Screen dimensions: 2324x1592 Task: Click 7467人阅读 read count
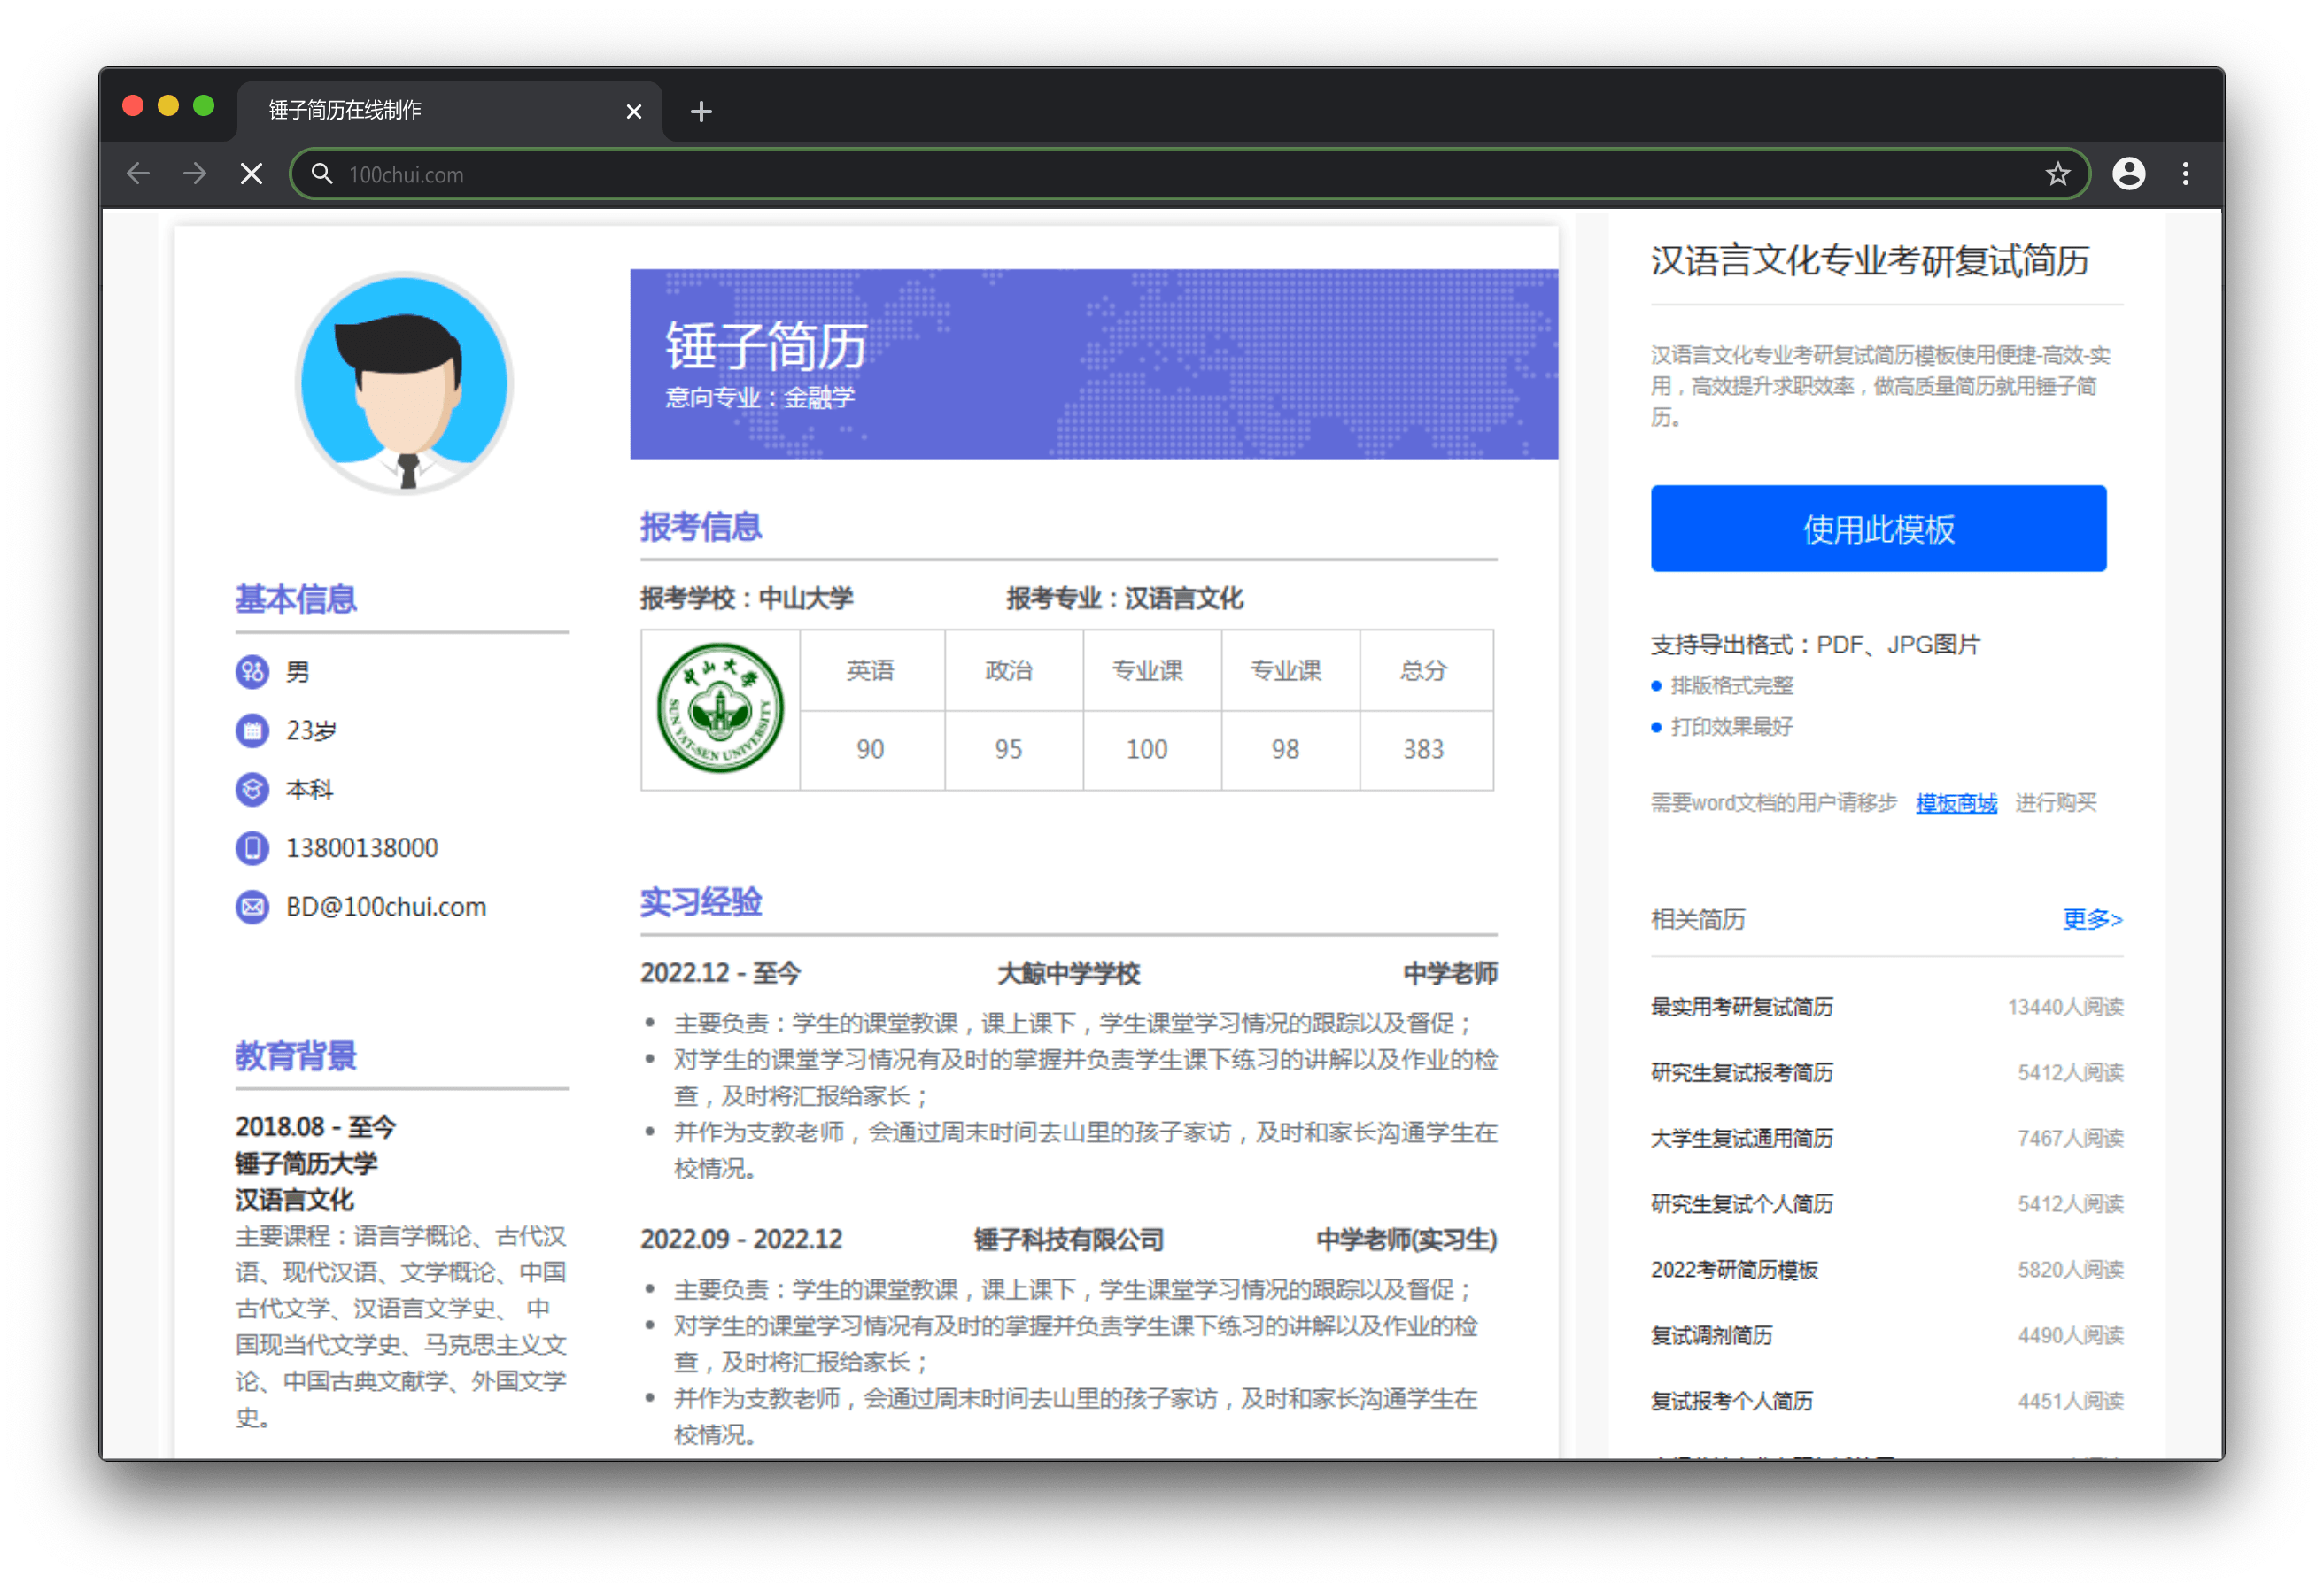pyautogui.click(x=2070, y=1138)
